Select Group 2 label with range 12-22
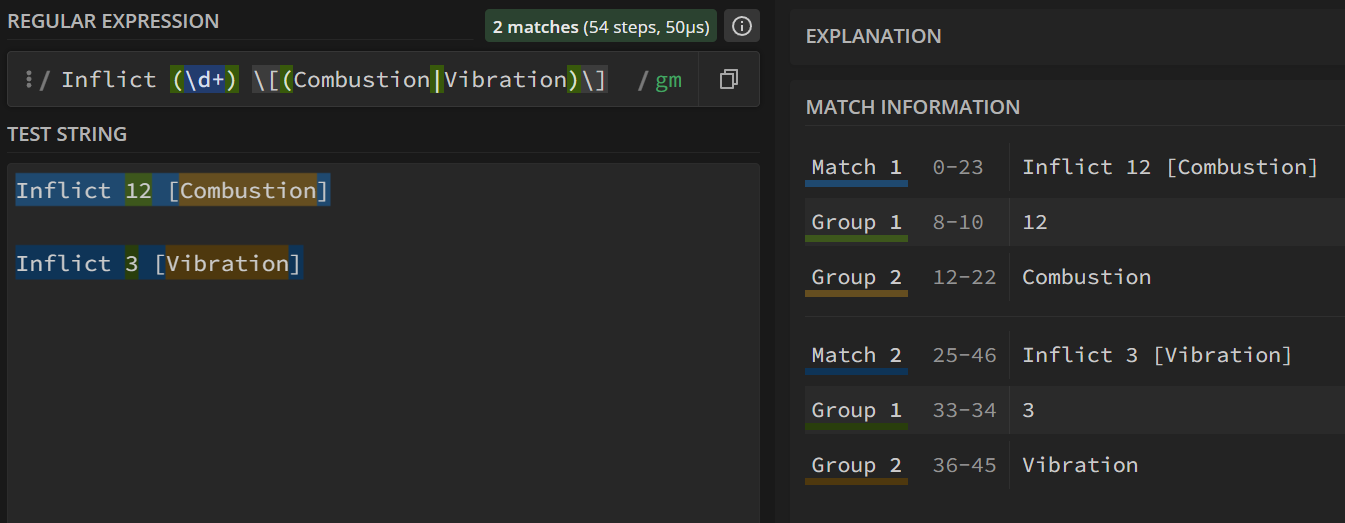This screenshot has width=1345, height=523. [856, 277]
